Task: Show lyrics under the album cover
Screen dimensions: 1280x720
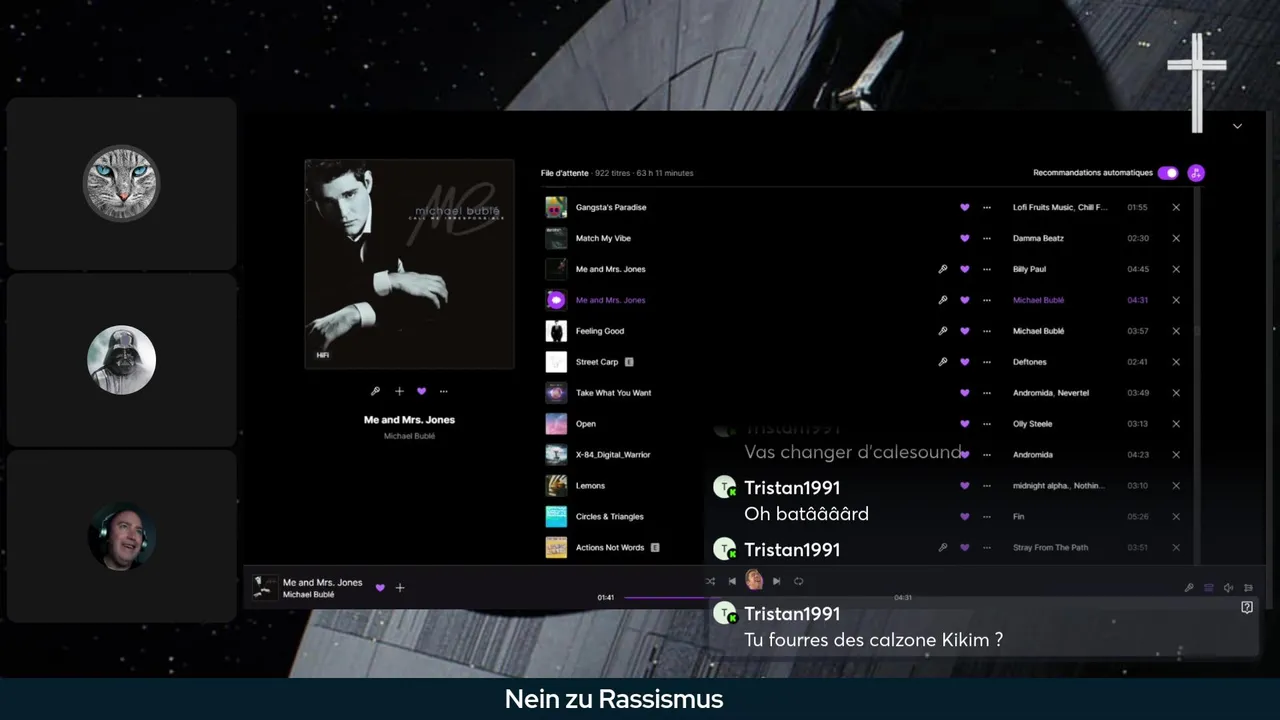Action: coord(375,391)
